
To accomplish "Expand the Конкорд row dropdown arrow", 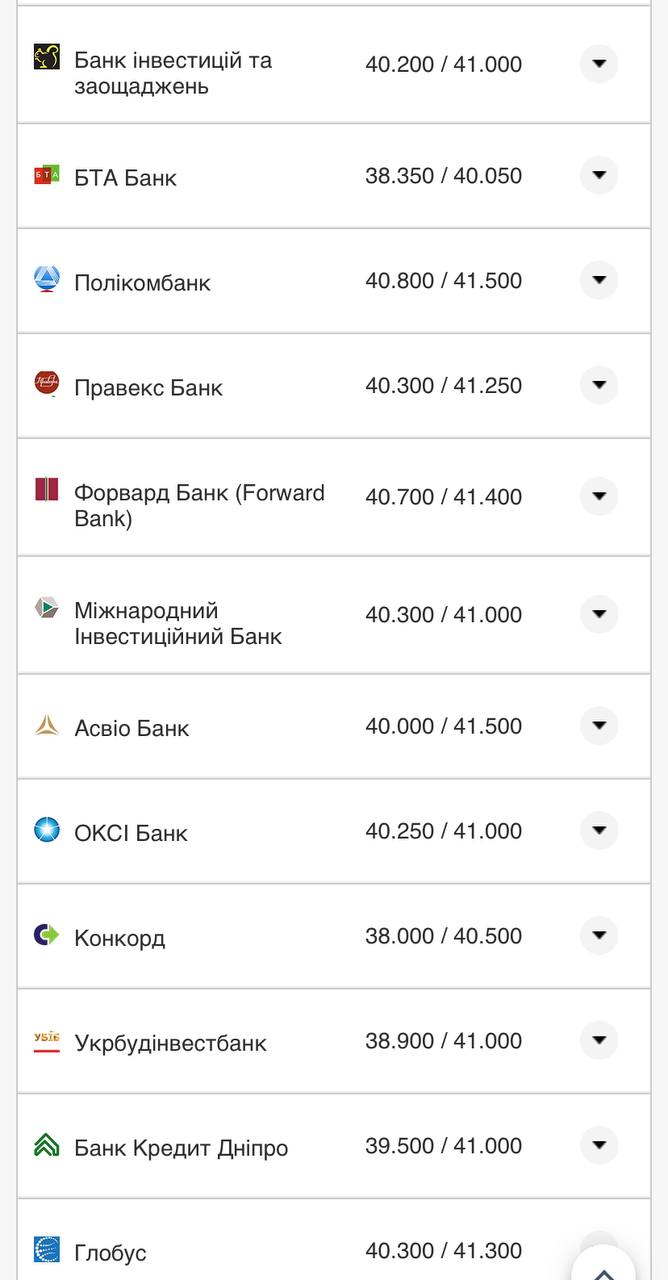I will (x=598, y=936).
